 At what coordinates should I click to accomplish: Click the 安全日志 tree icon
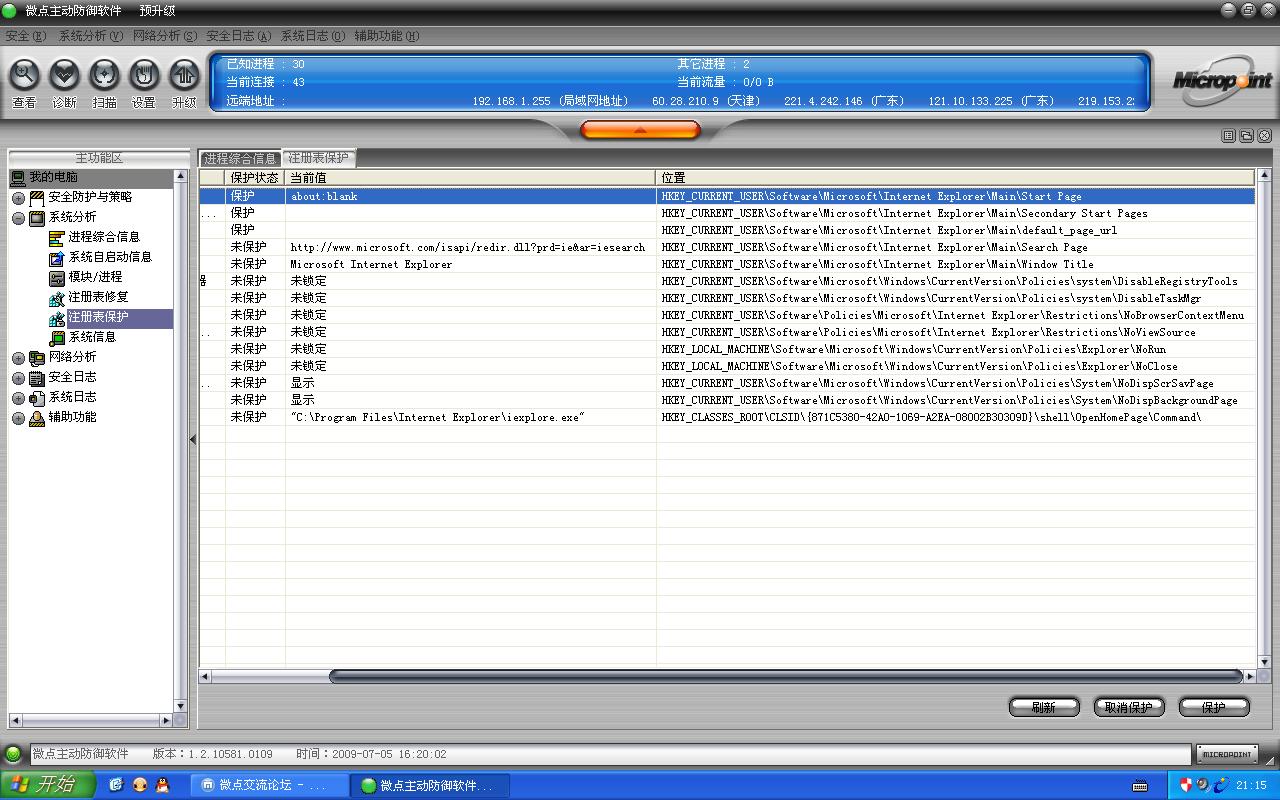tap(37, 378)
